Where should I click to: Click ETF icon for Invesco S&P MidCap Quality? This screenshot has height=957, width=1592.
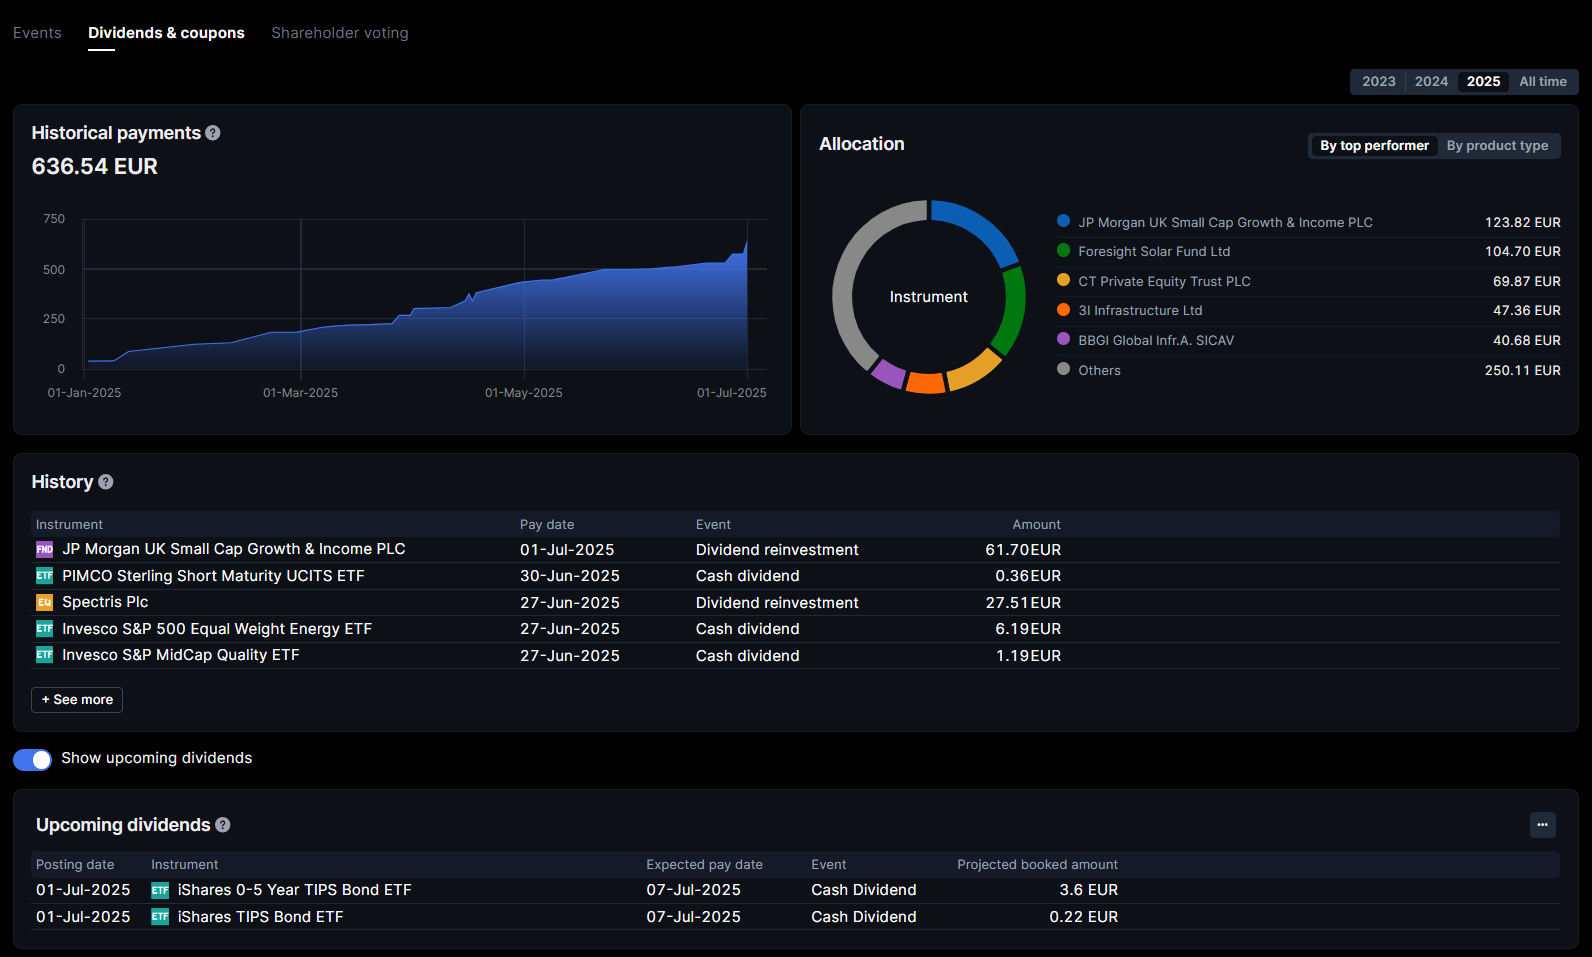pyautogui.click(x=45, y=655)
